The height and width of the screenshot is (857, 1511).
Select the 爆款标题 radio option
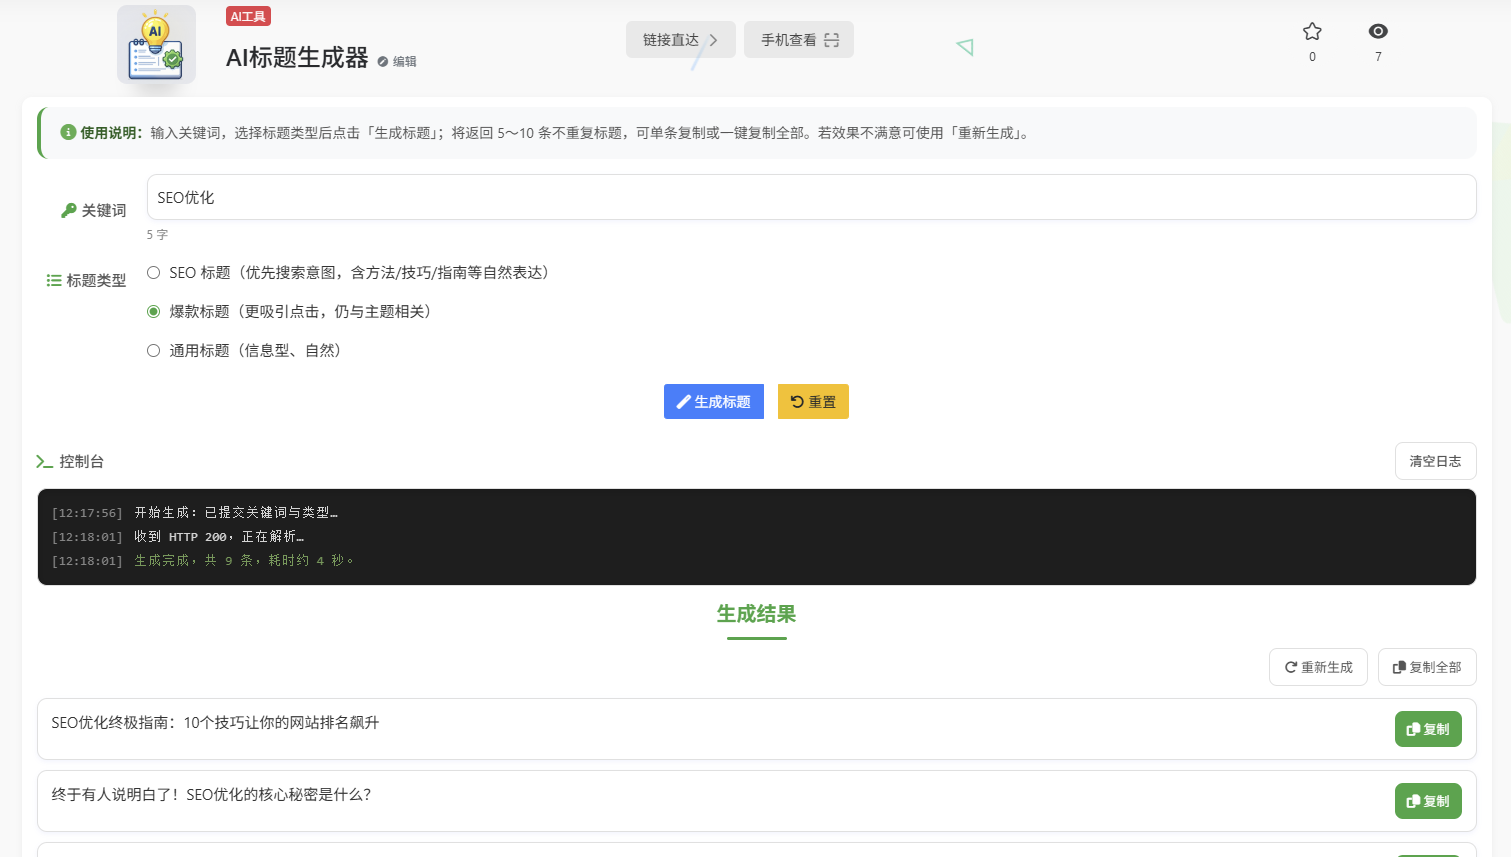point(153,311)
